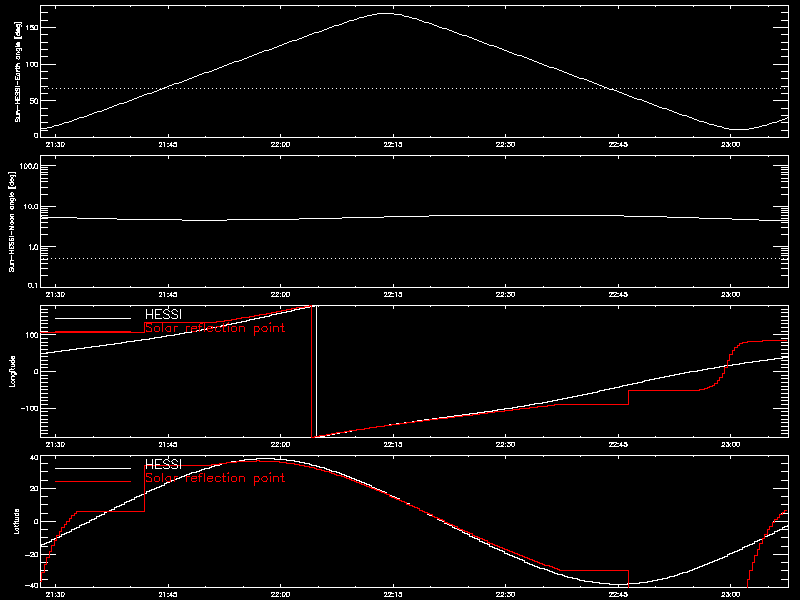
Task: Click the 150 tick on Sun-HESSI-Earth axis
Action: coord(32,28)
